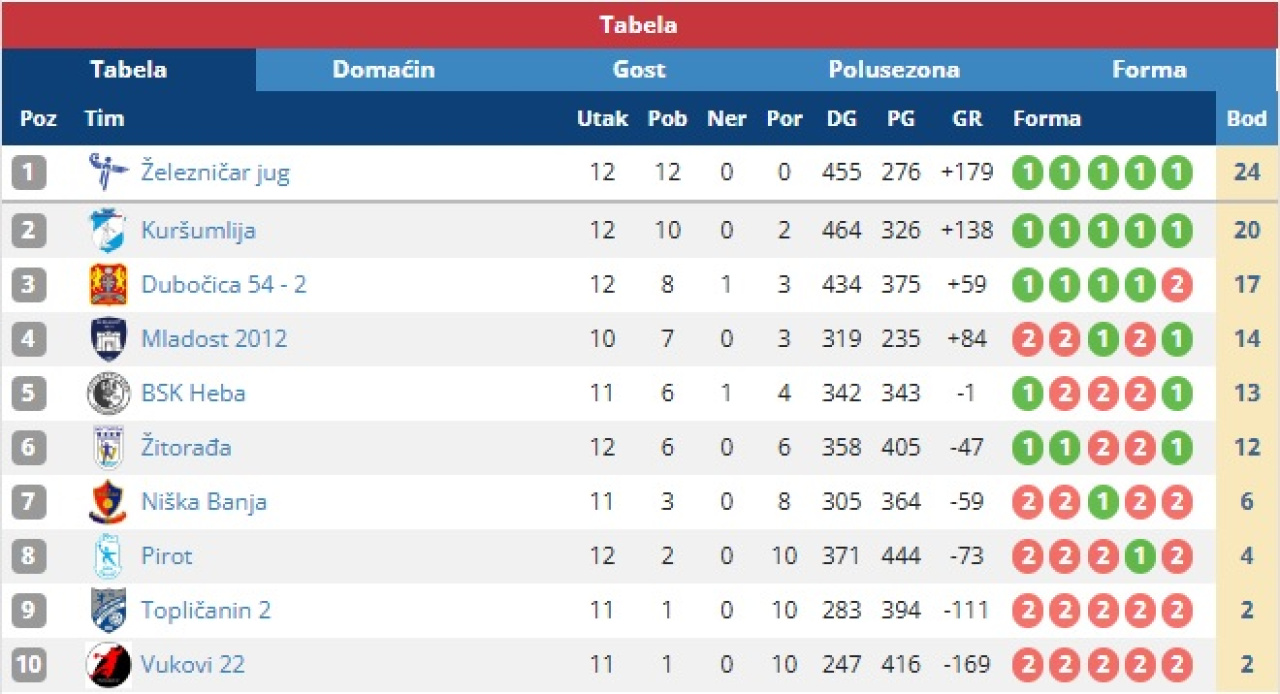This screenshot has width=1280, height=694.
Task: Click the Žitorađa club crest
Action: pos(108,447)
